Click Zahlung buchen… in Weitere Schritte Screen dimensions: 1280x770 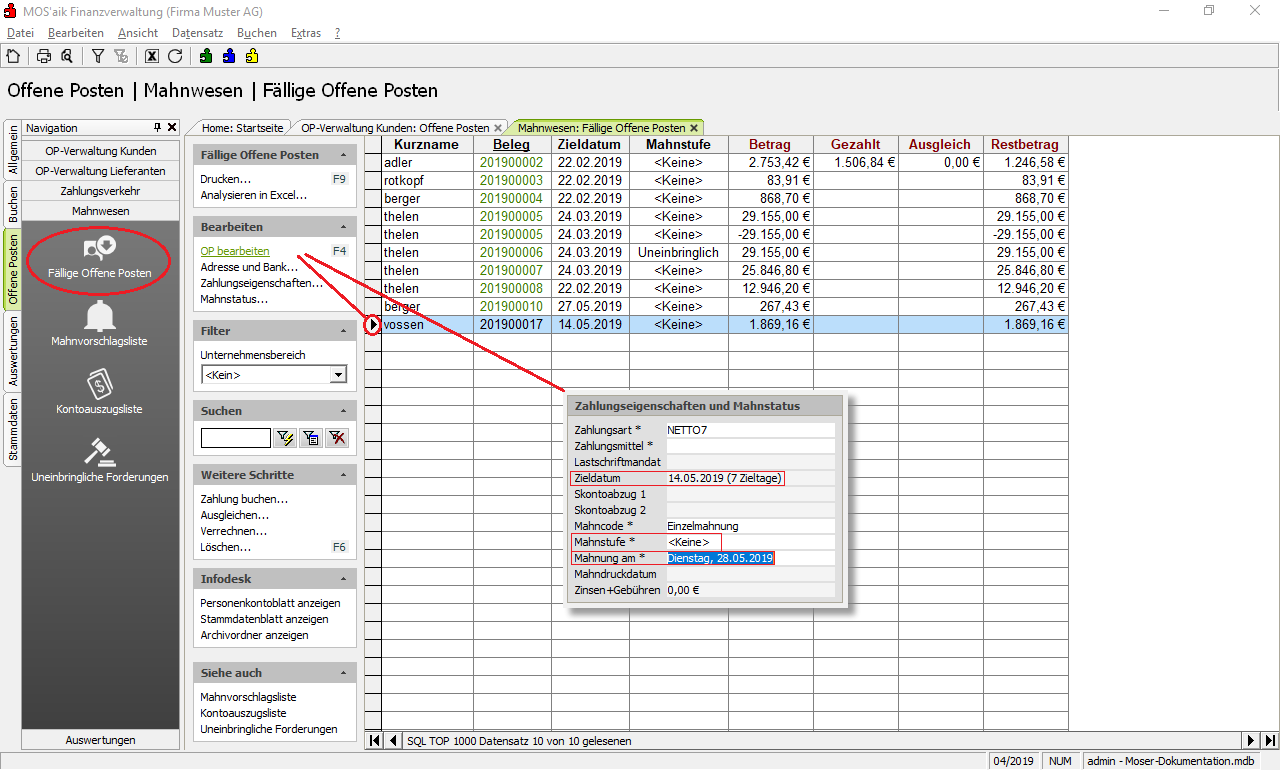click(x=244, y=499)
